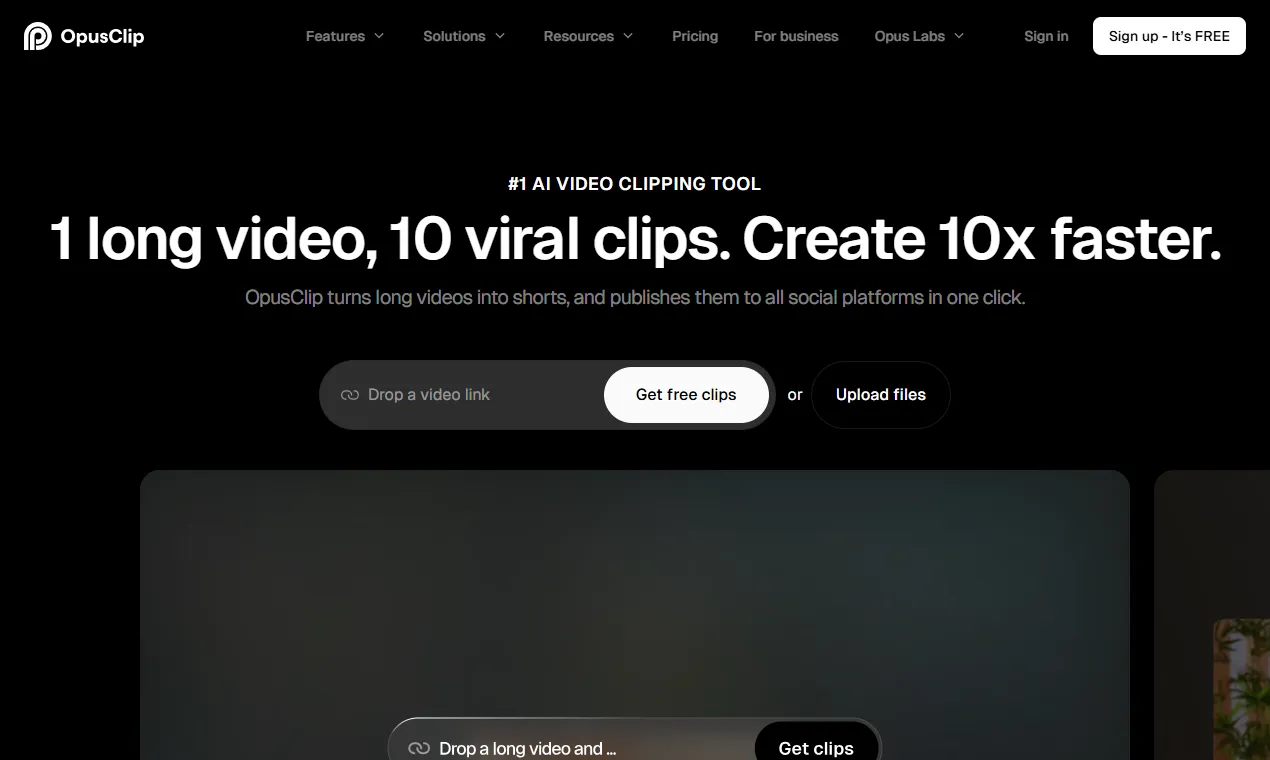Click the link icon in video field
Viewport: 1270px width, 760px height.
(x=350, y=395)
